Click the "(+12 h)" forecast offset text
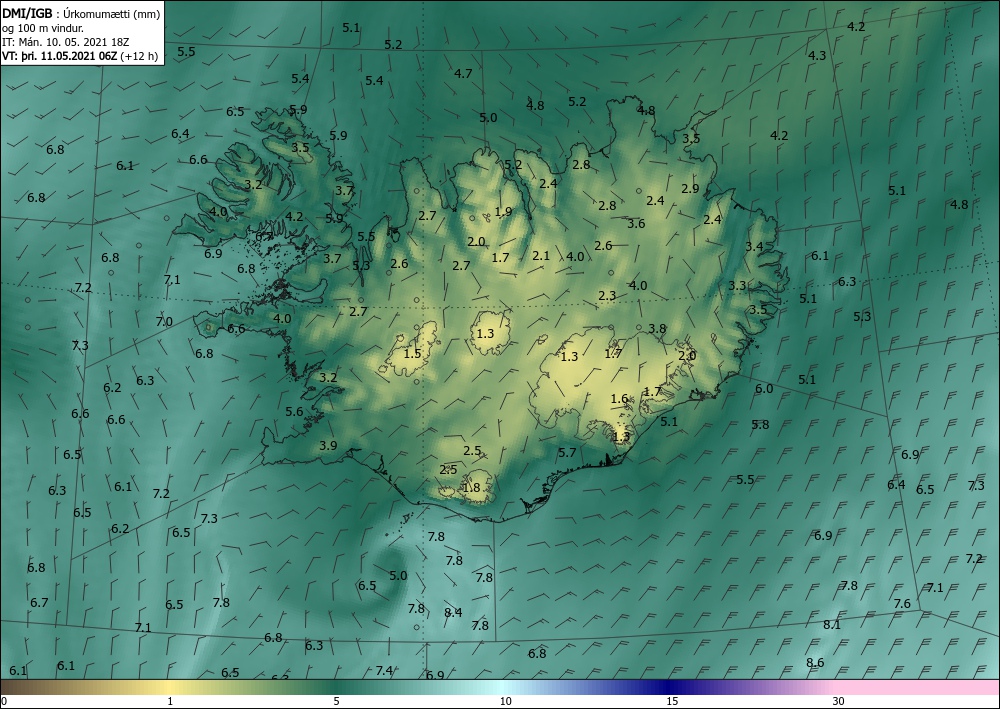This screenshot has width=1000, height=709. click(x=139, y=56)
